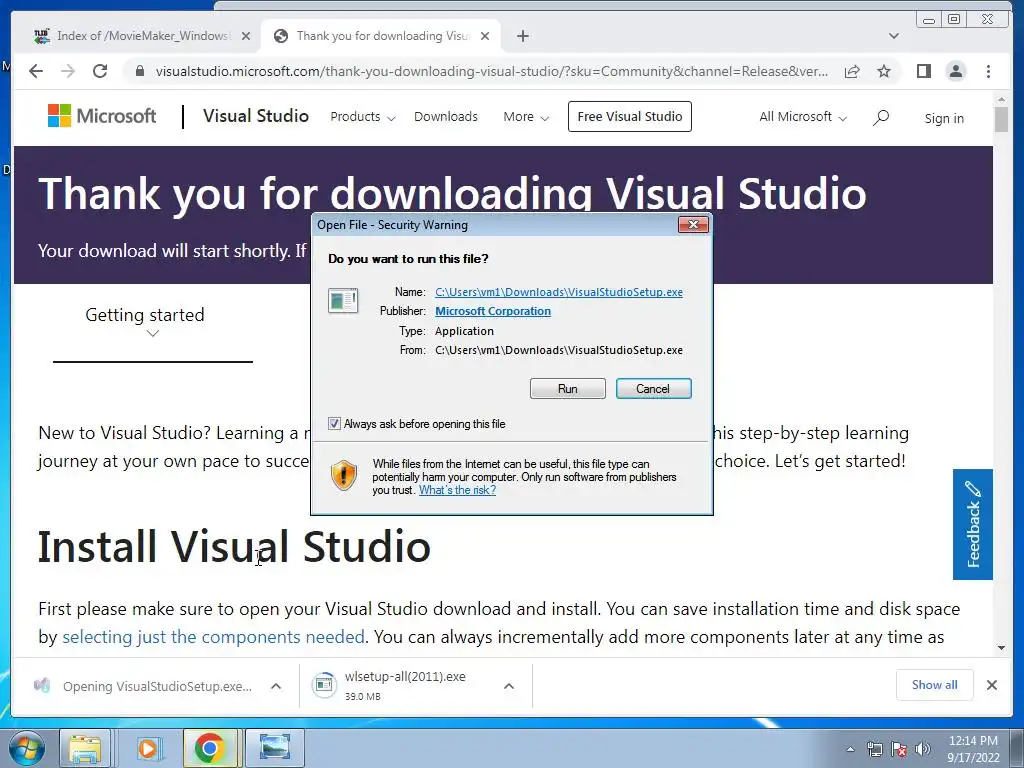The image size is (1024, 768).
Task: Click the running setup program taskbar icon
Action: point(275,748)
